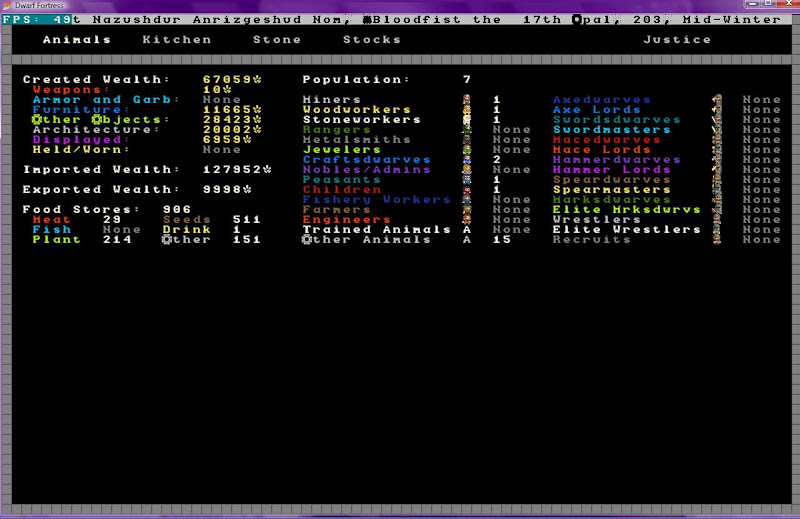Viewport: 800px width, 519px height.
Task: Click the Stoneworkers dwarf icon
Action: click(x=467, y=119)
